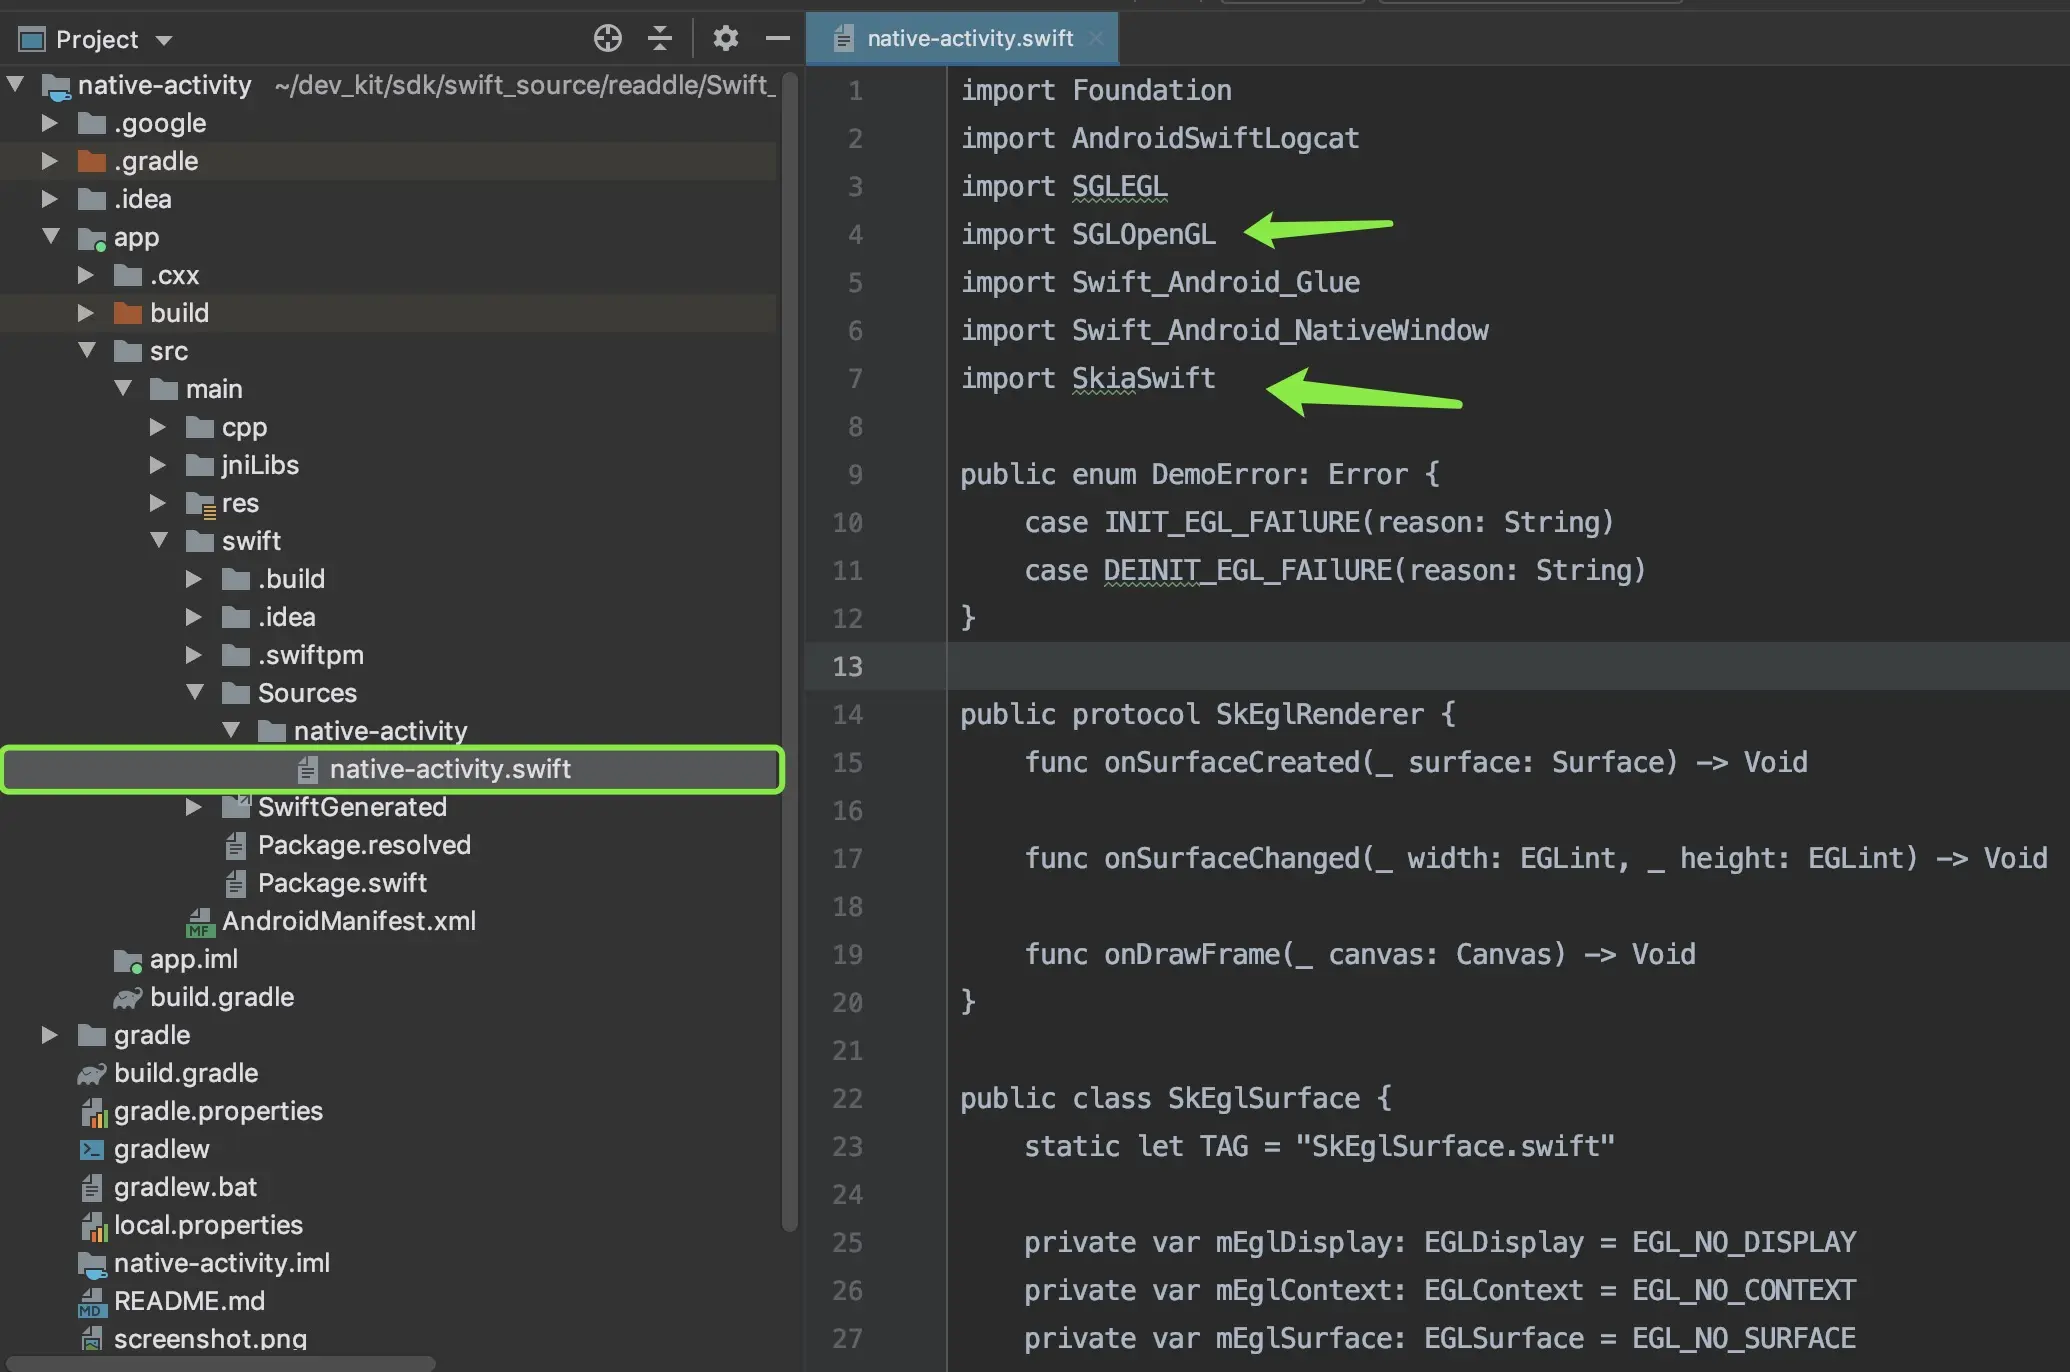Click the build.gradle elephant icon under app
This screenshot has height=1372, width=2070.
tap(127, 997)
